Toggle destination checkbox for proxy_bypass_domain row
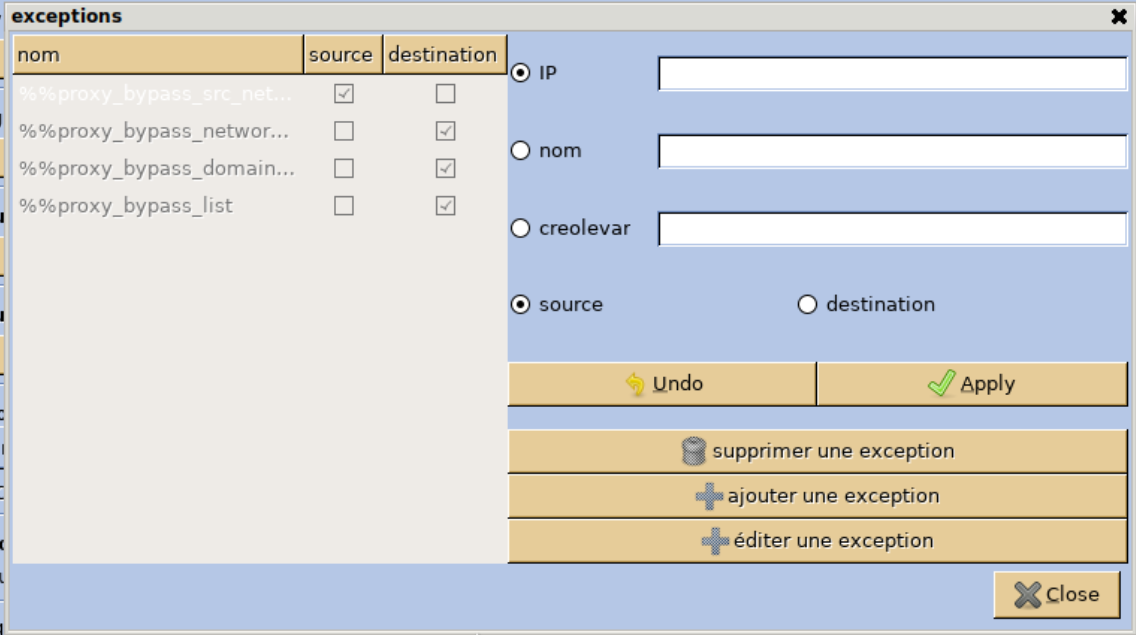 point(446,169)
